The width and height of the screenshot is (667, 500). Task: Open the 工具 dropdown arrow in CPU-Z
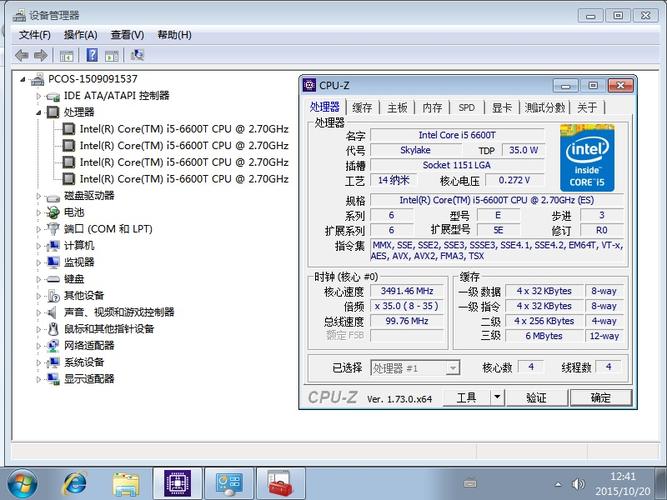(x=497, y=398)
